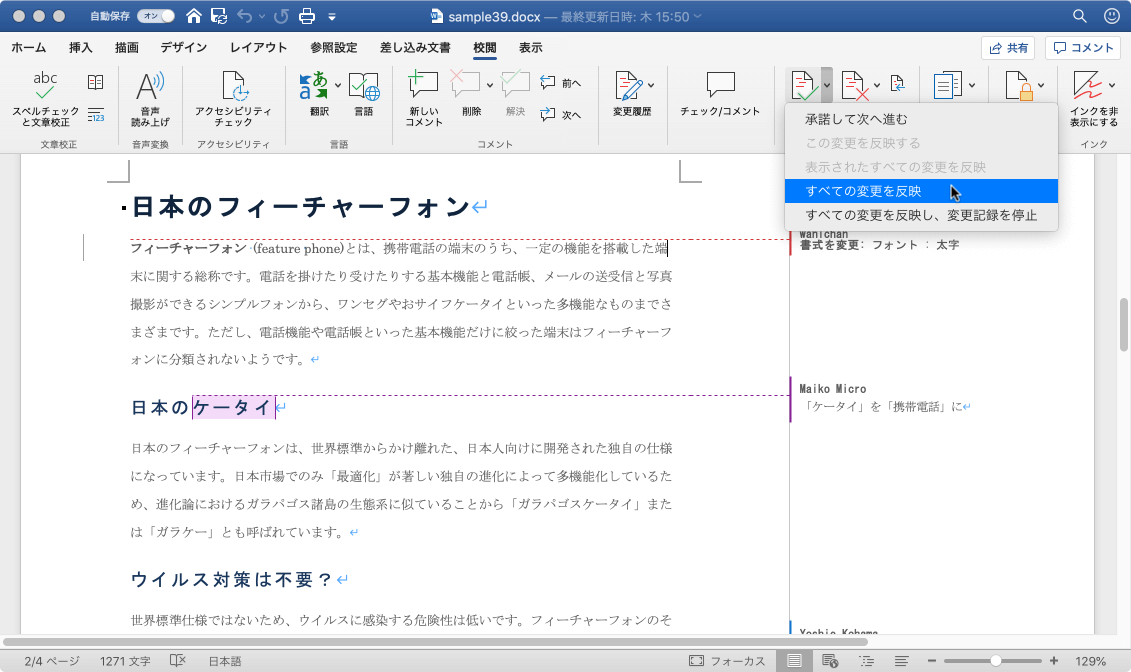Click the word count 1271 文字 in status bar
The width and height of the screenshot is (1131, 672).
point(125,661)
